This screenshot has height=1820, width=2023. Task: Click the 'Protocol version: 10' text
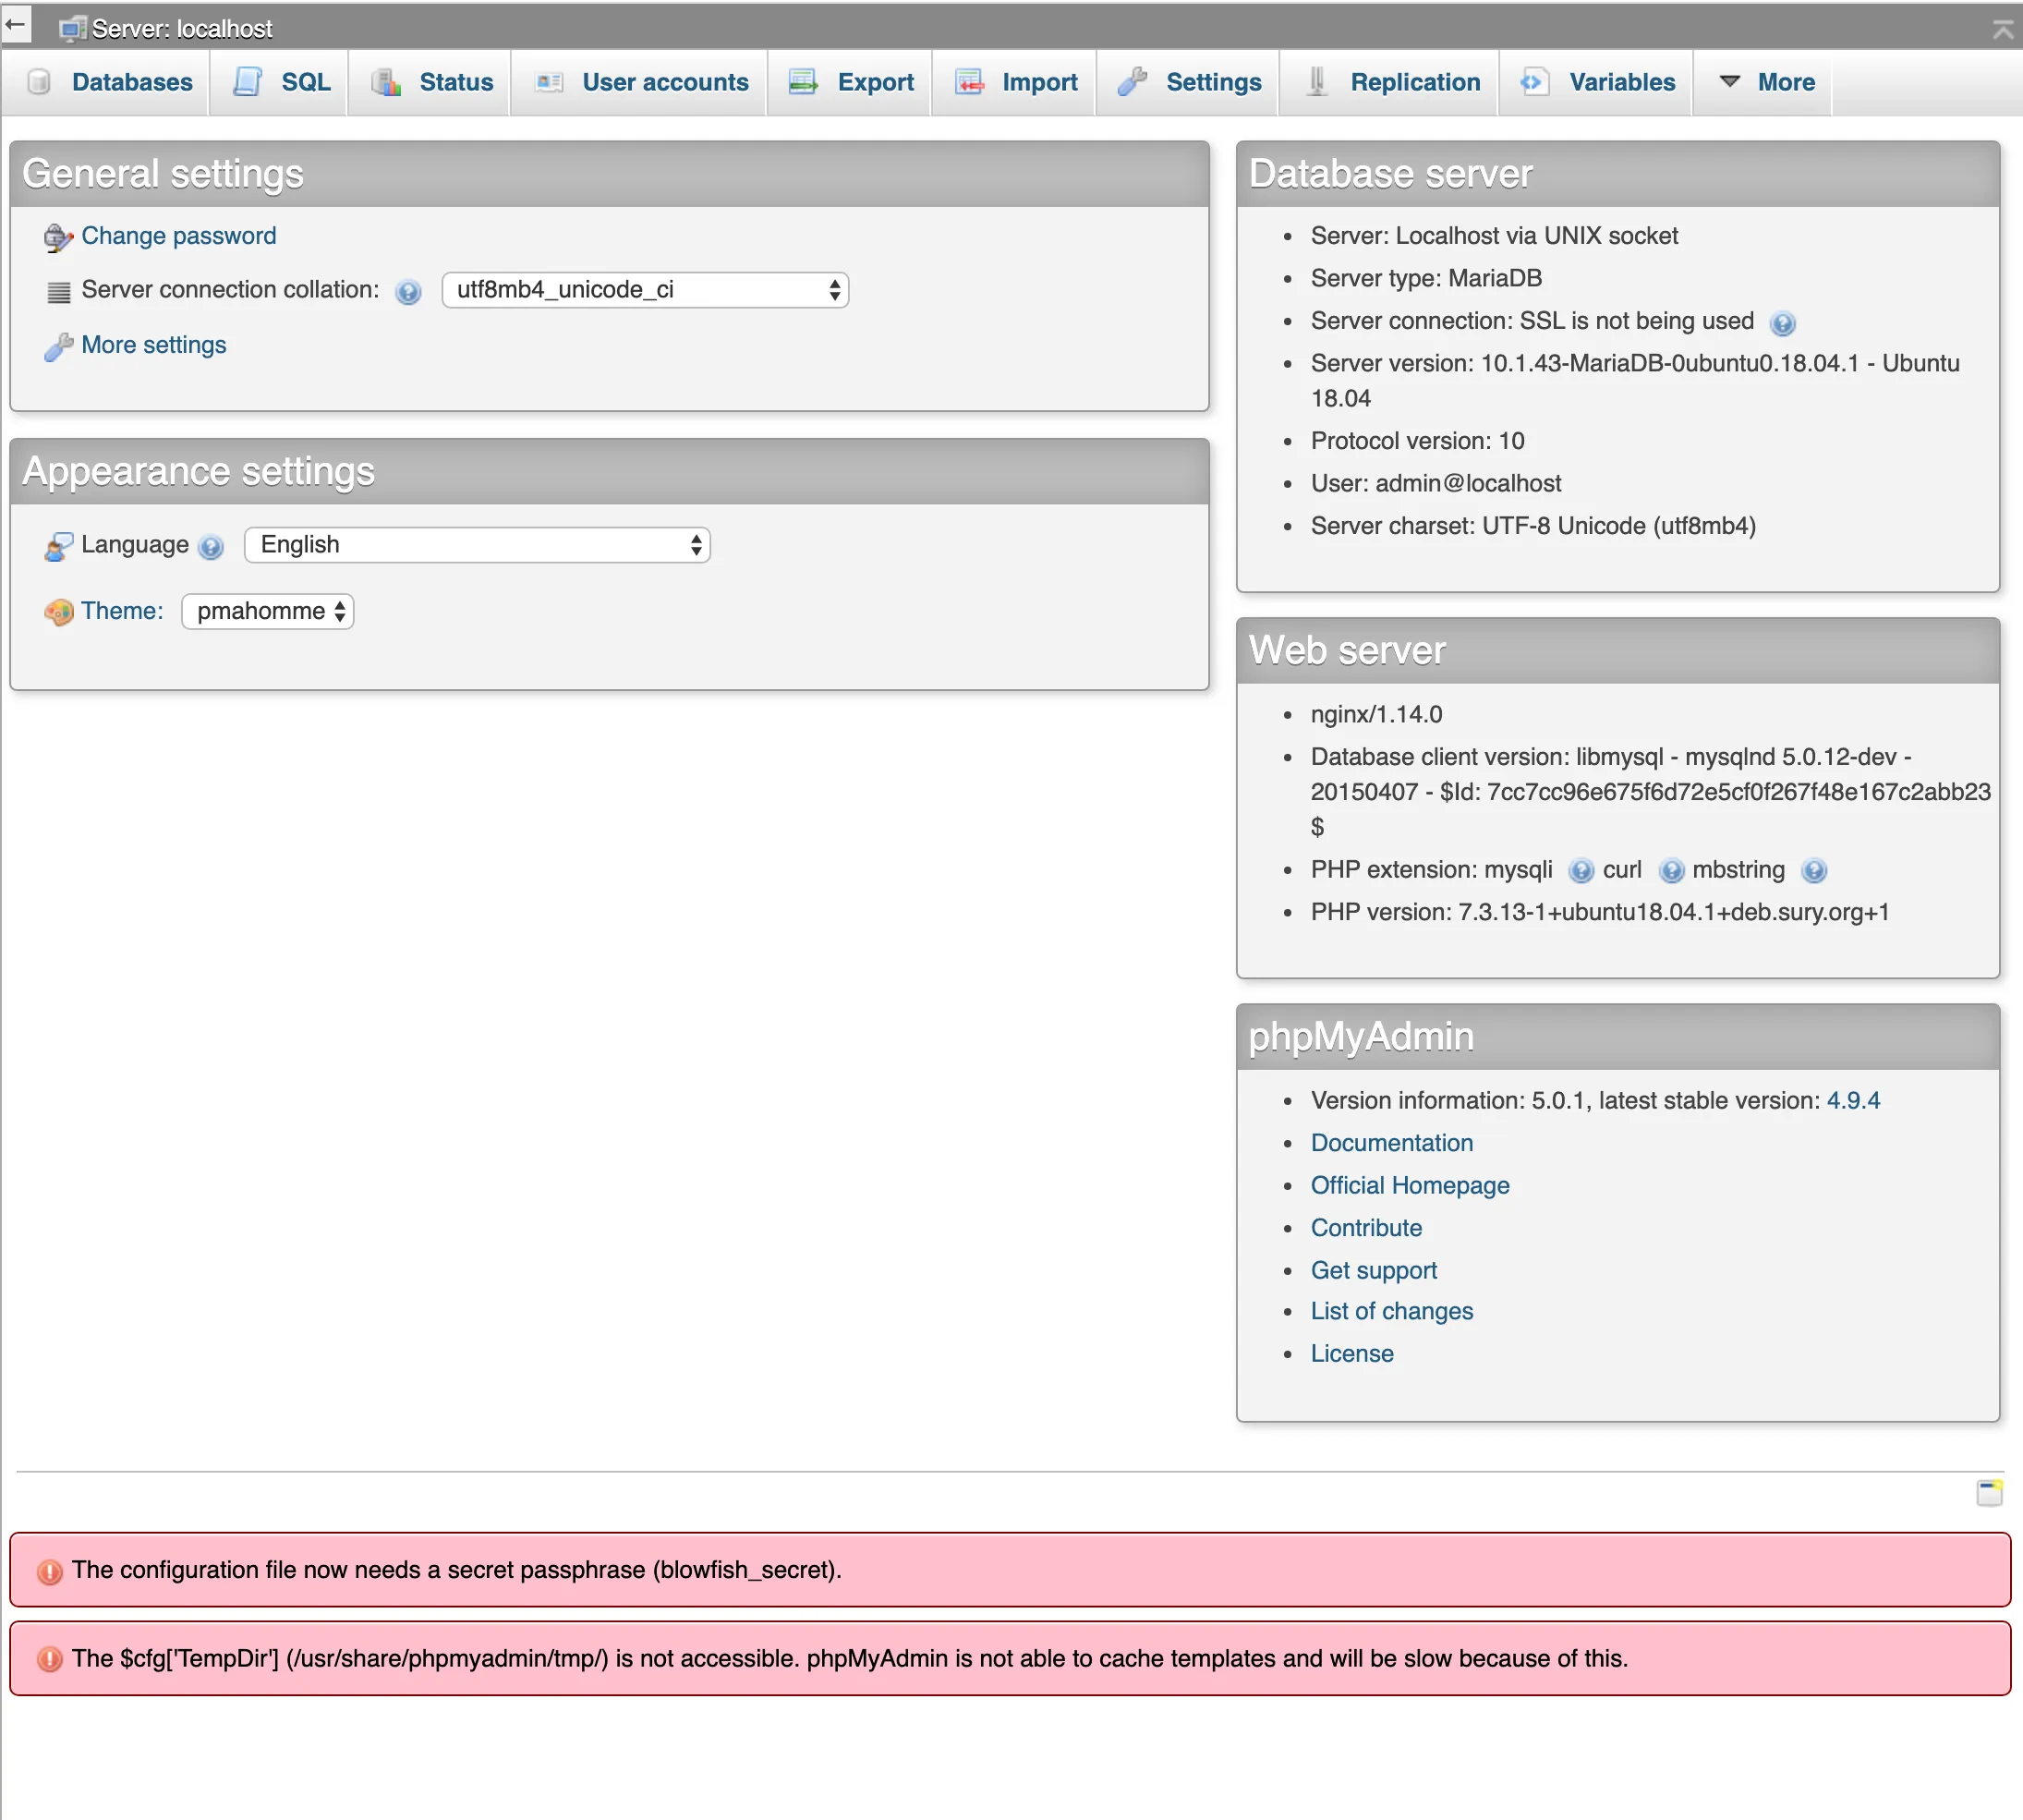pyautogui.click(x=1418, y=441)
